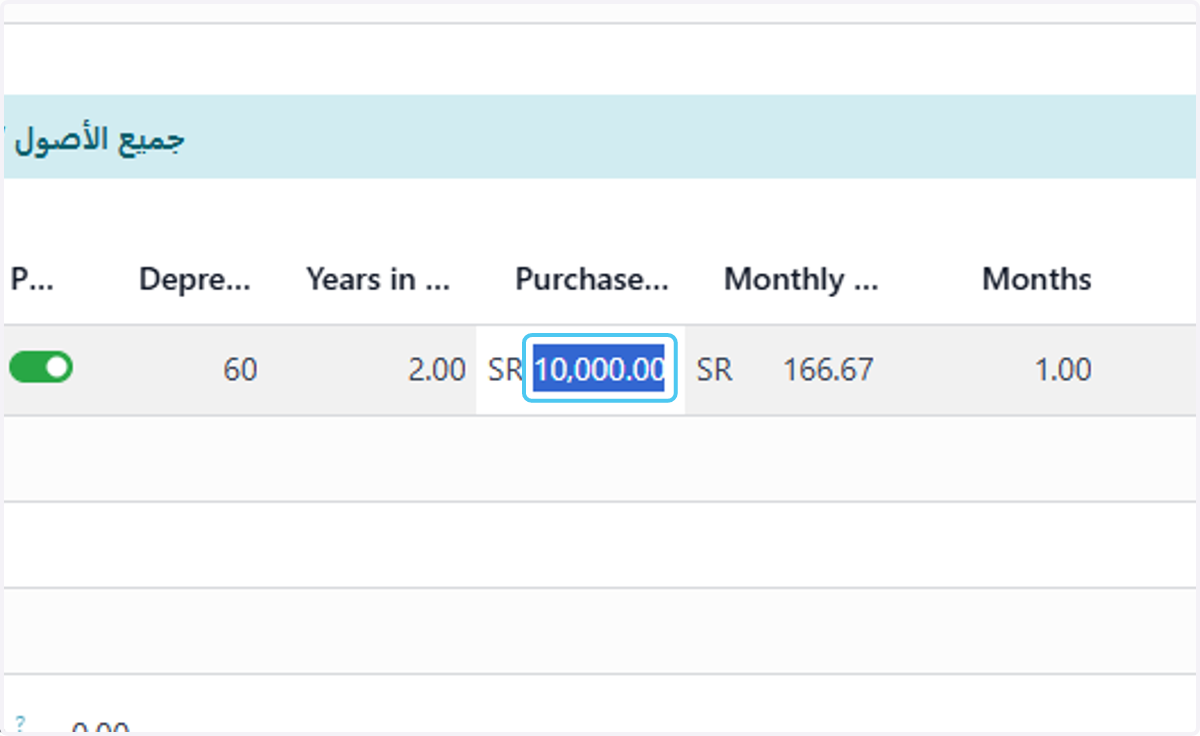The width and height of the screenshot is (1200, 736).
Task: Sort by the Monthly ... column header
Action: 801,279
